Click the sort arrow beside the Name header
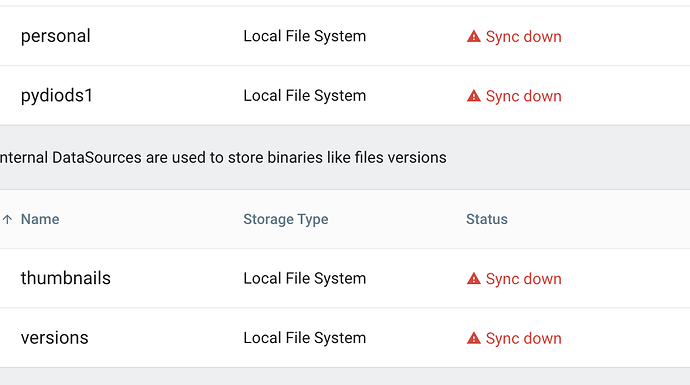The height and width of the screenshot is (385, 690). point(7,219)
